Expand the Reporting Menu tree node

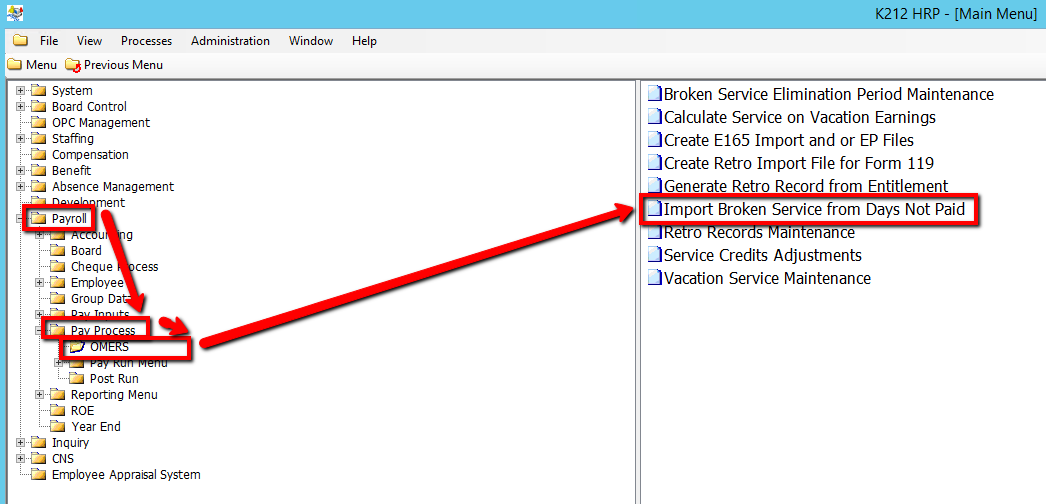(40, 395)
